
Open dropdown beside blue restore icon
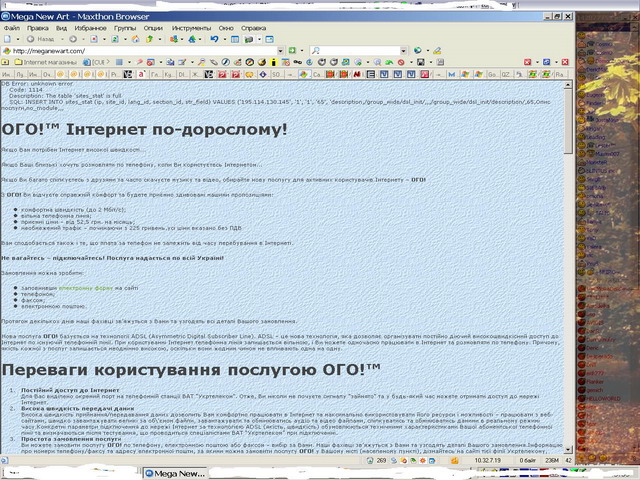click(x=556, y=62)
